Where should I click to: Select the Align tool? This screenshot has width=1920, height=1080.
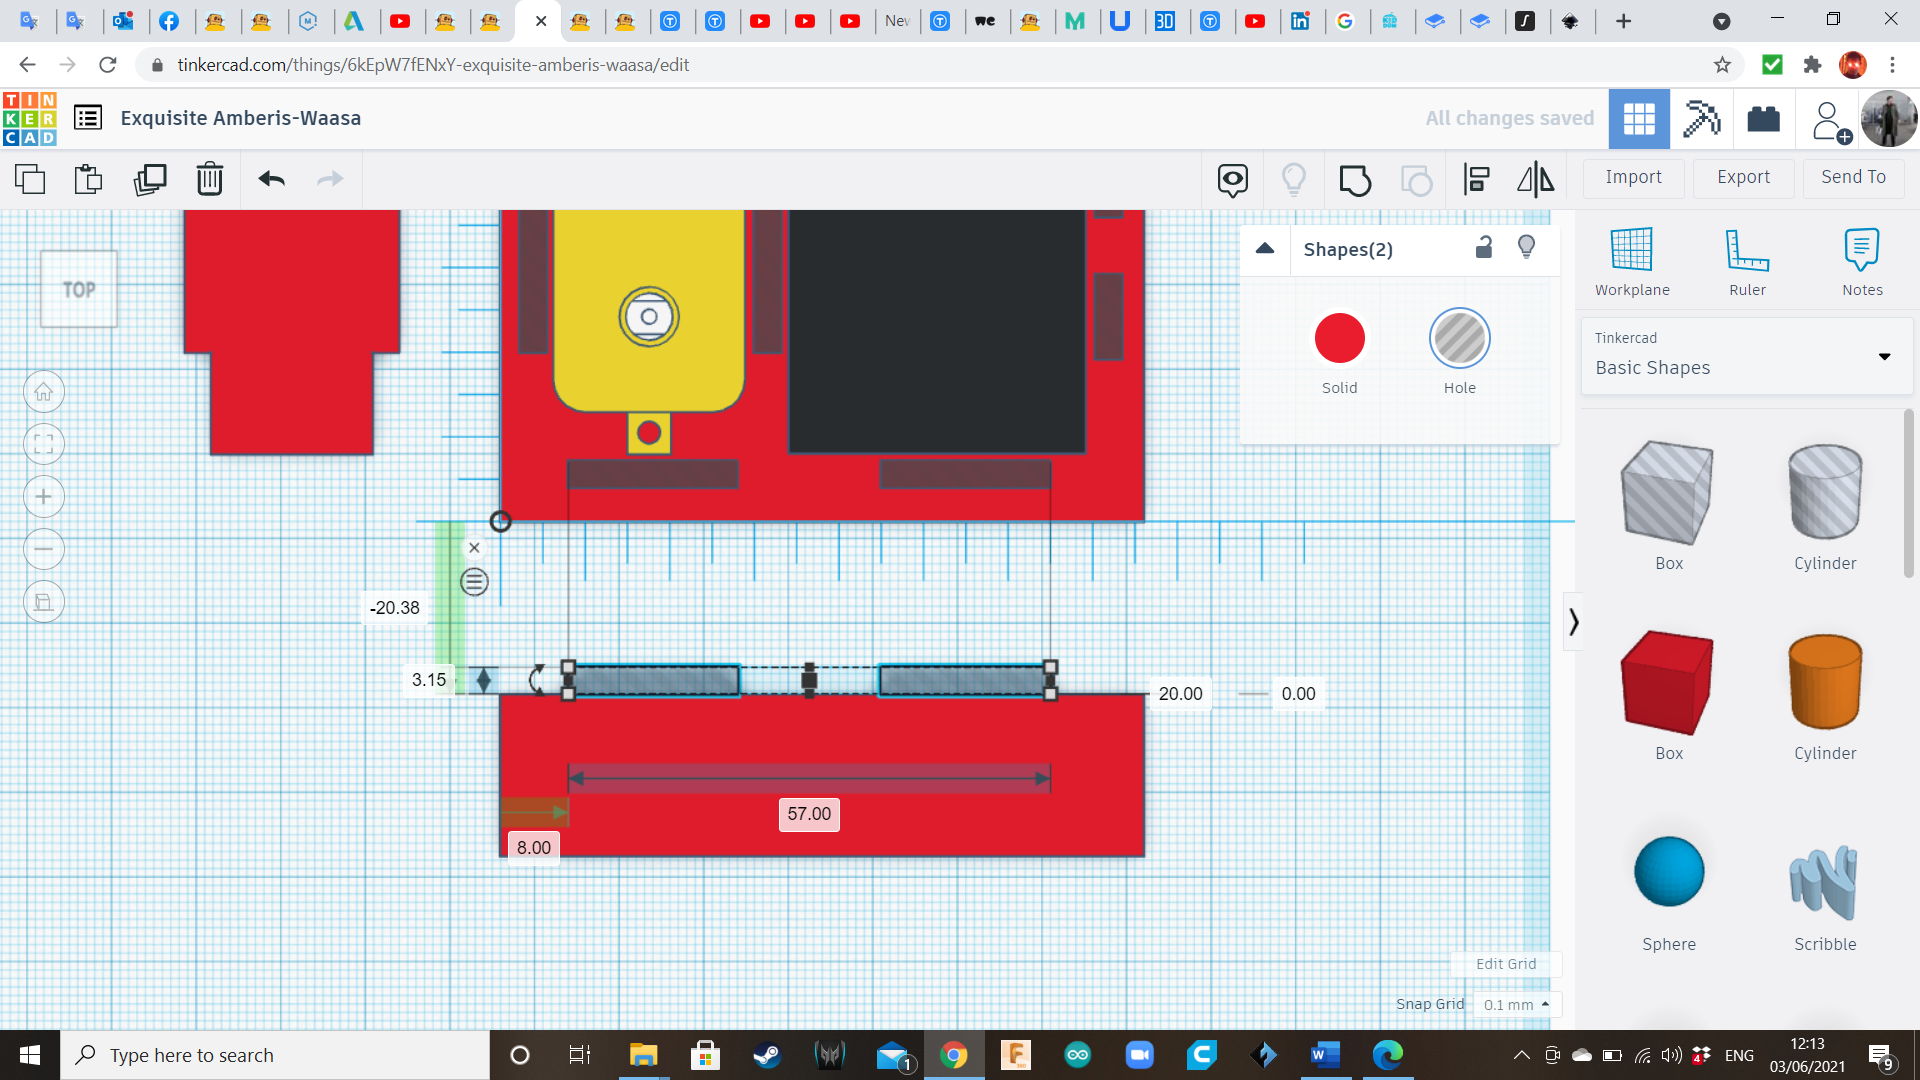tap(1476, 180)
